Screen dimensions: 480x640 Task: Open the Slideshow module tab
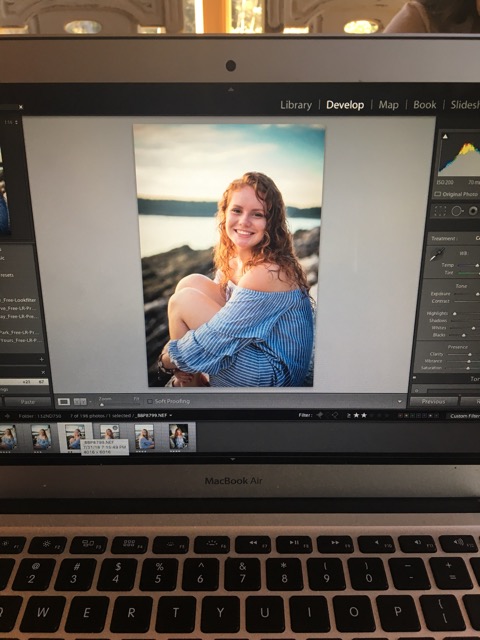(465, 105)
